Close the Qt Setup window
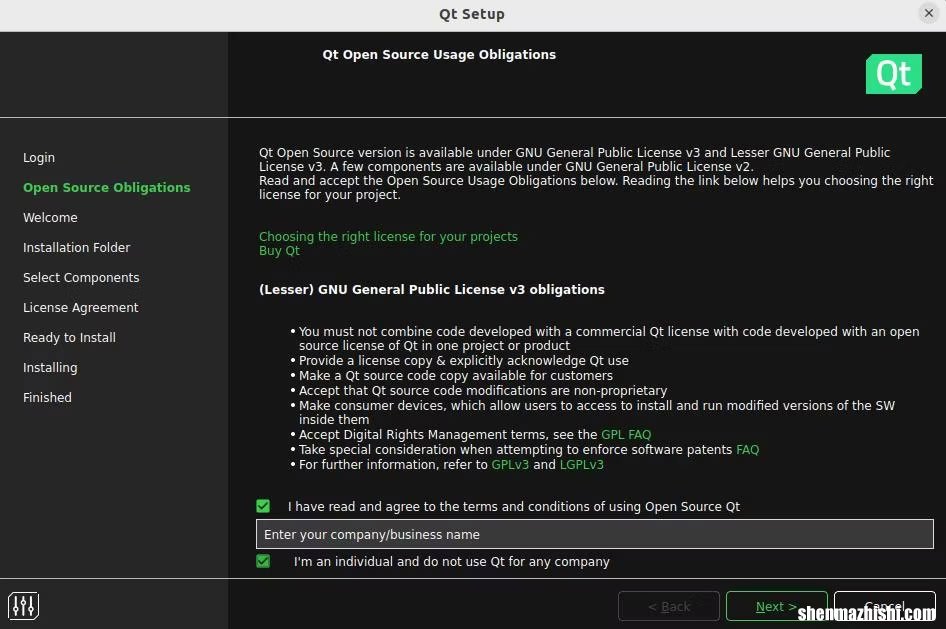946x629 pixels. [927, 13]
